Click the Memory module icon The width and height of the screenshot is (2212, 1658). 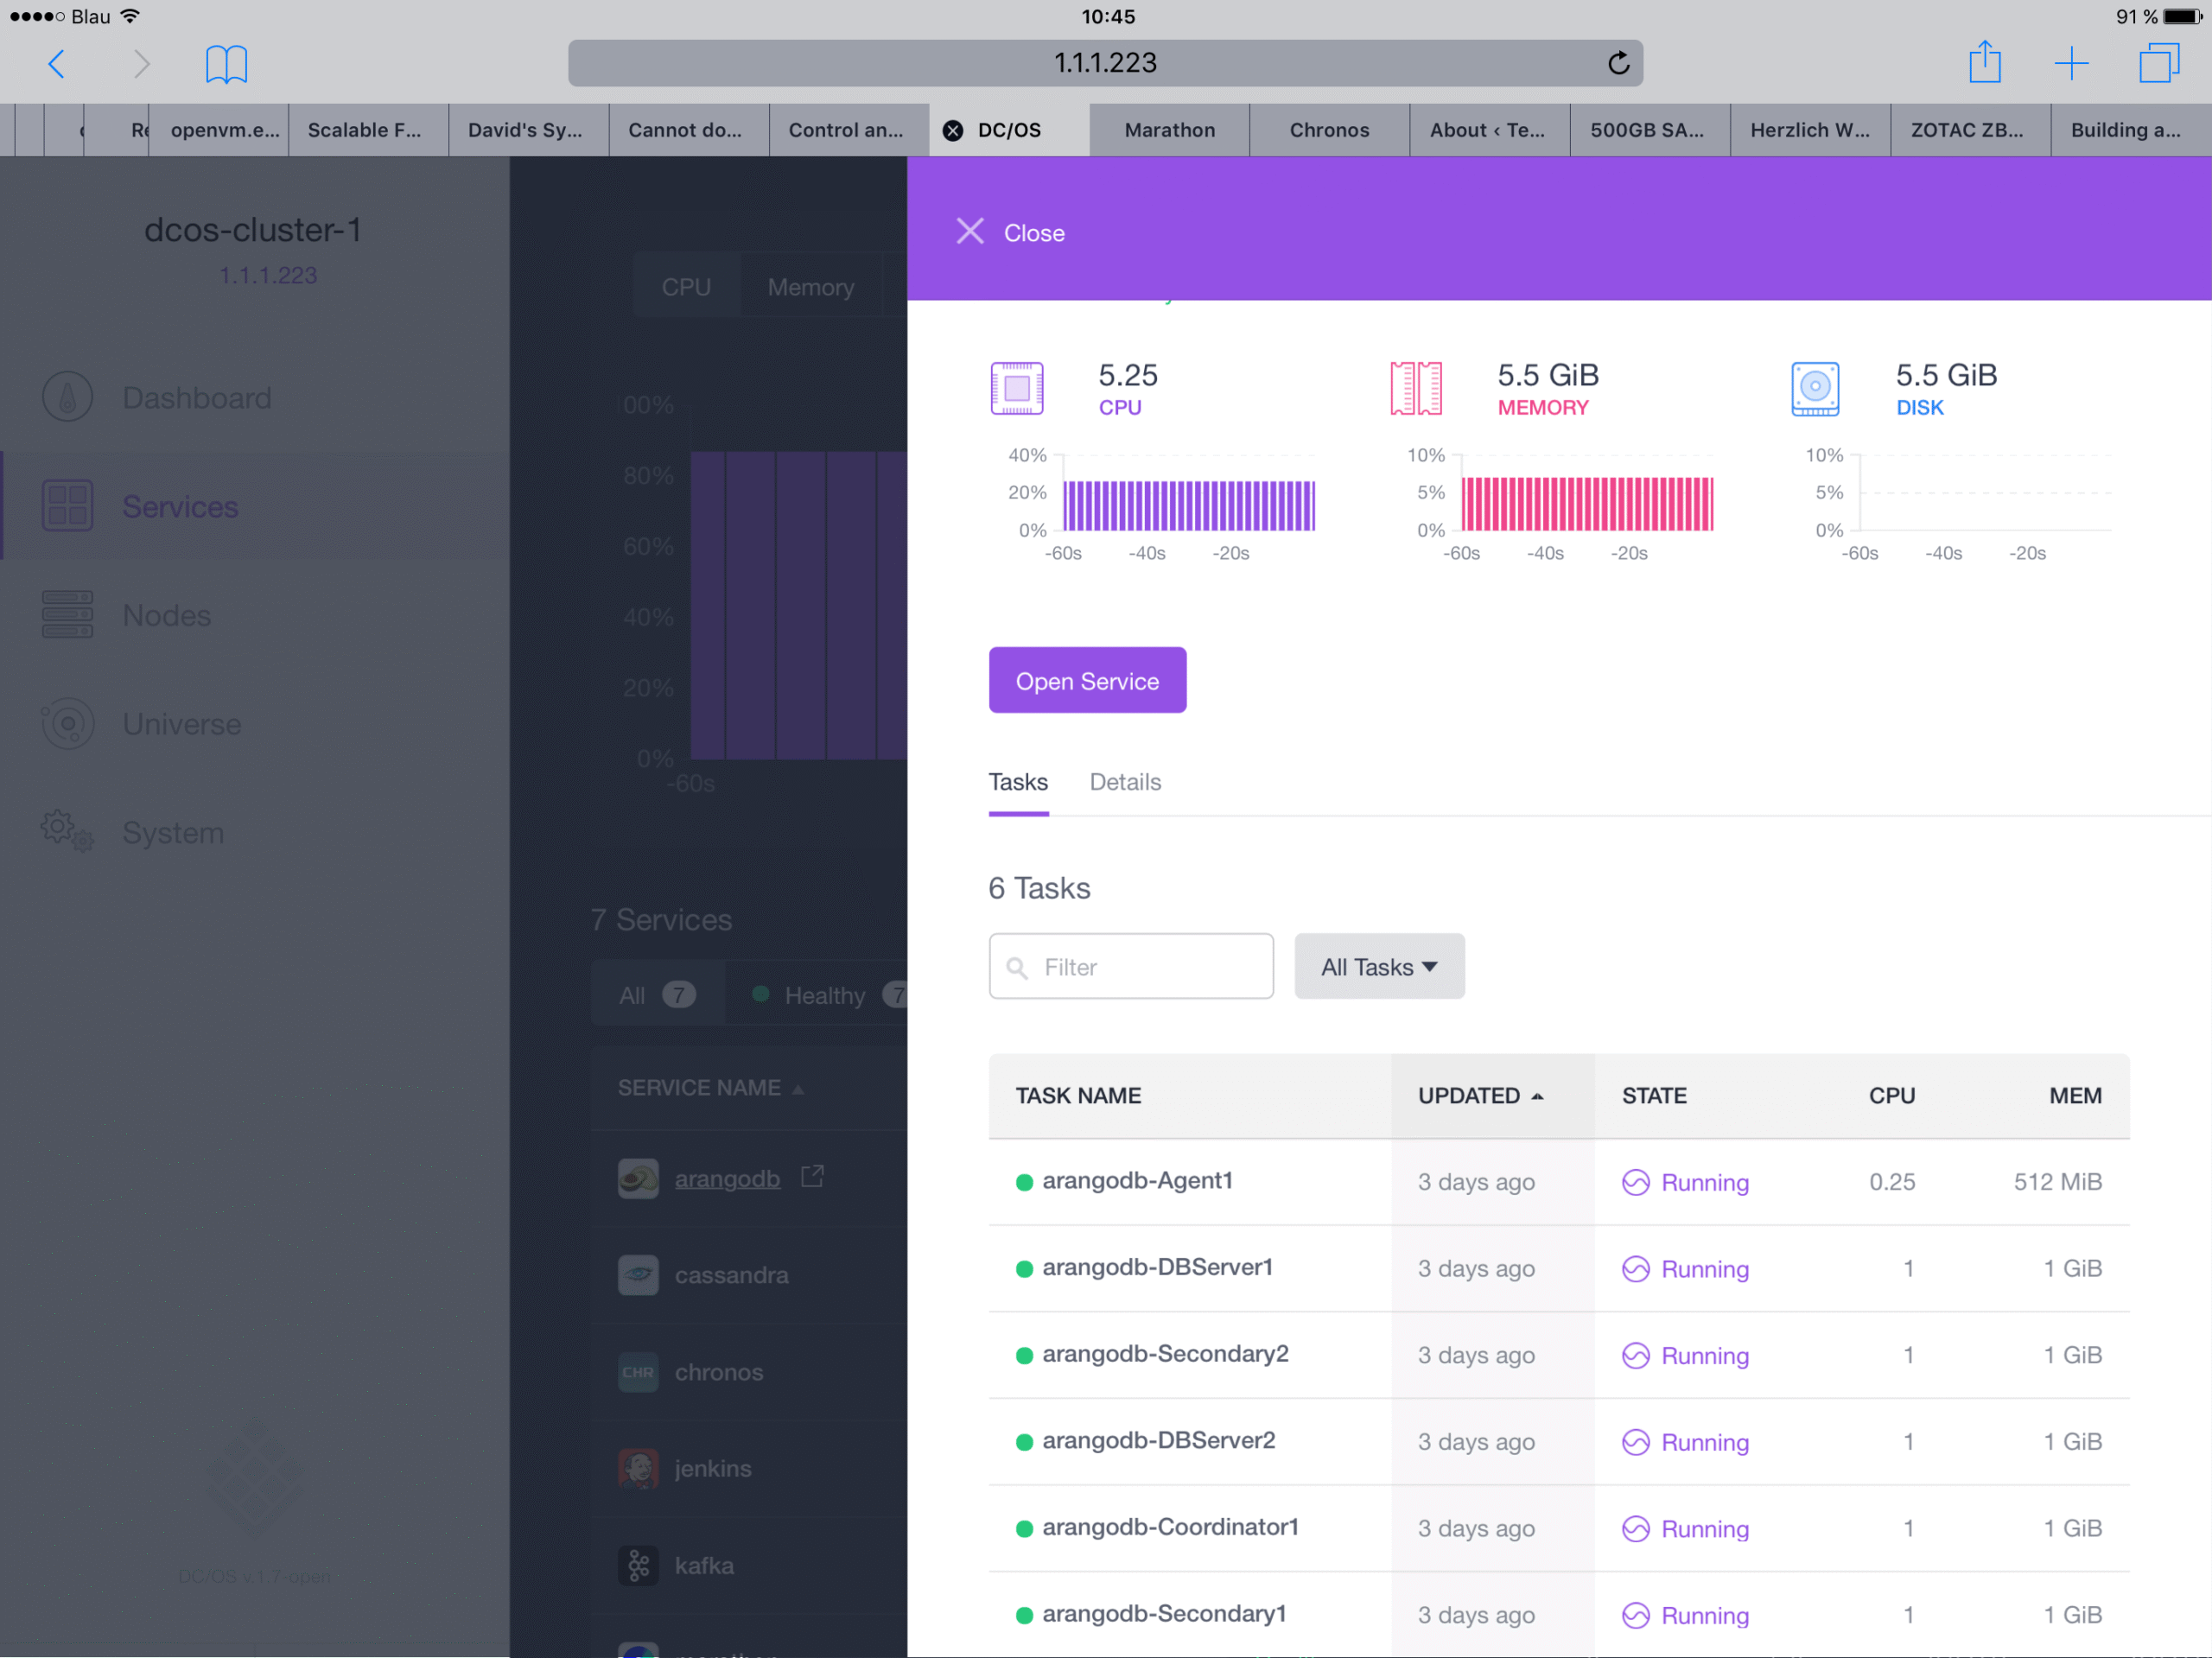coord(1415,388)
